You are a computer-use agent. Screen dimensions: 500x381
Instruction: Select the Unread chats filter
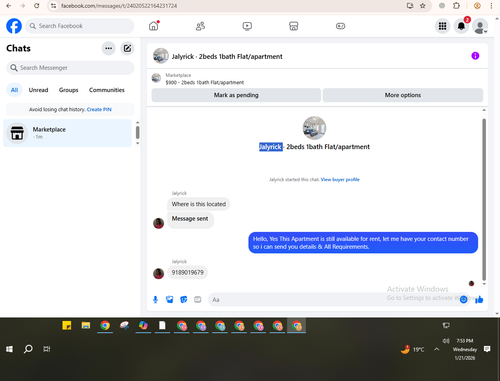pos(38,90)
